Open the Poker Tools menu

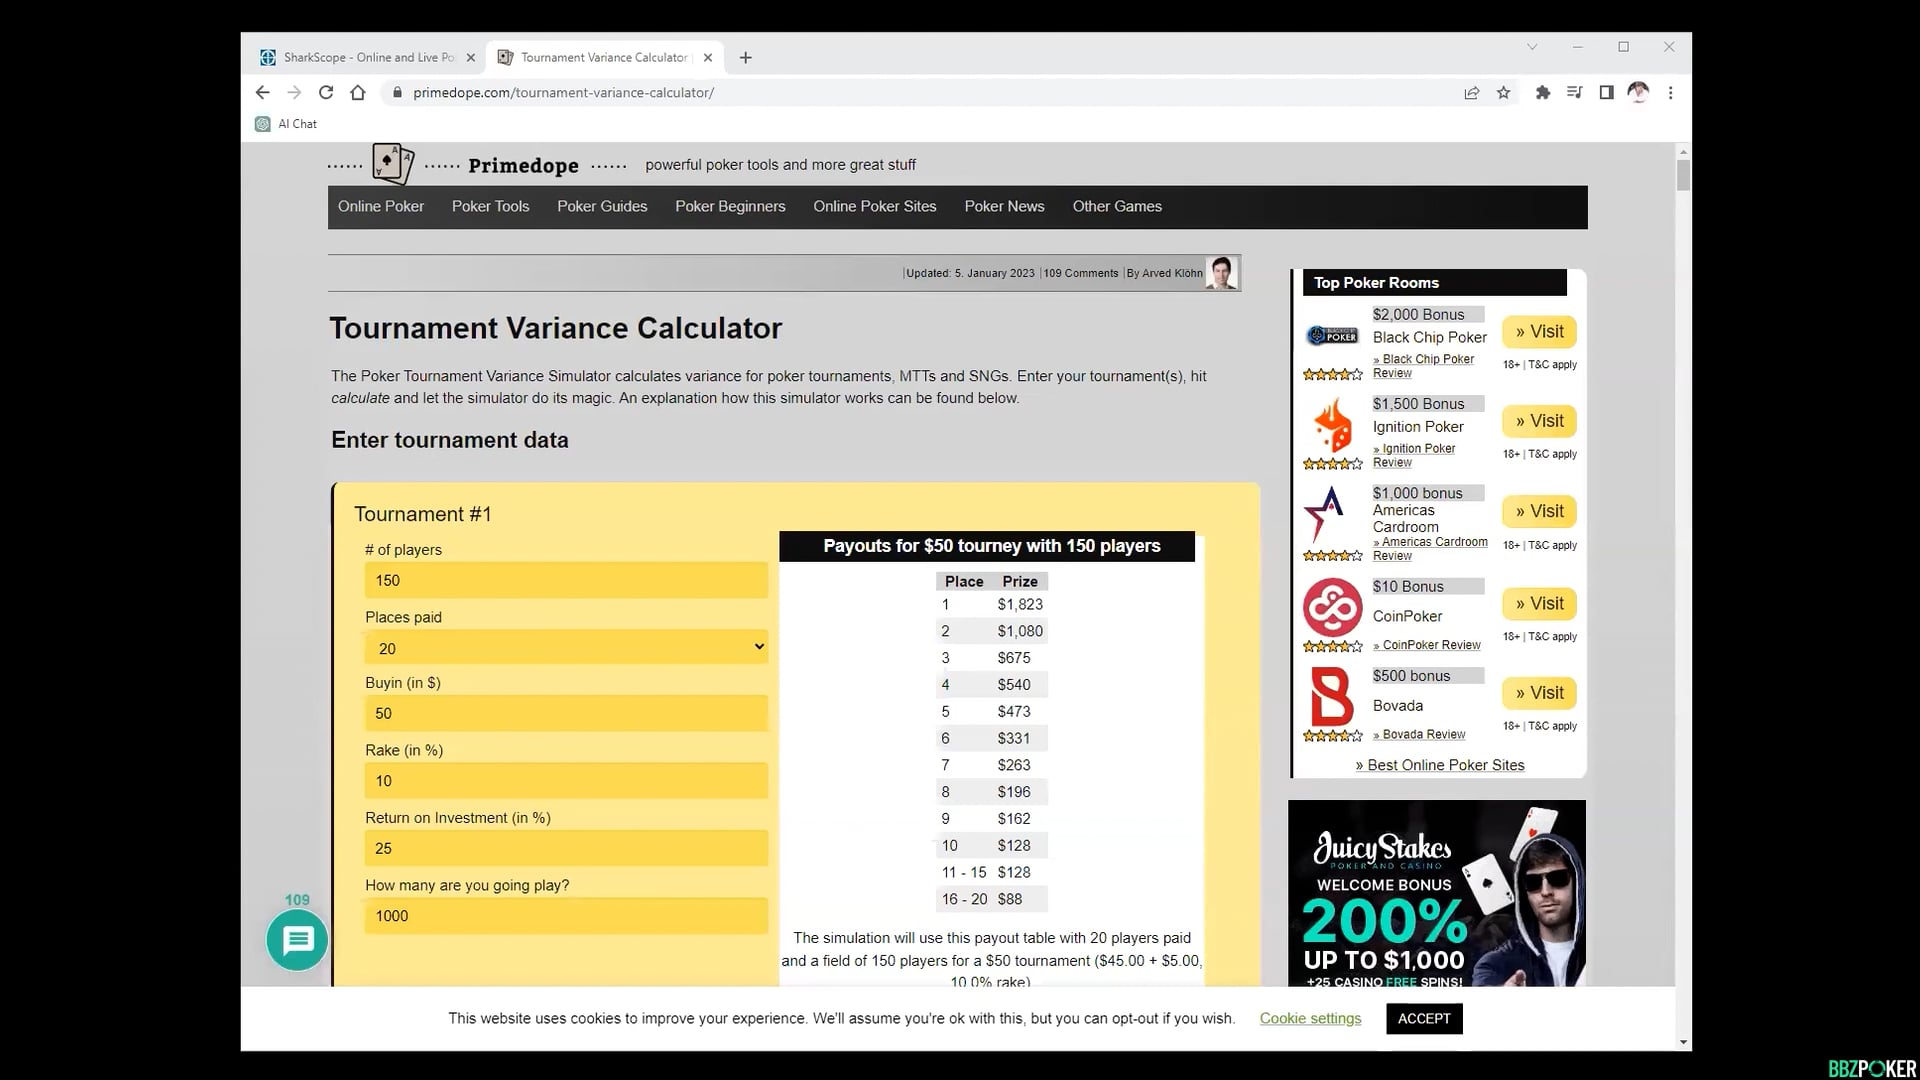(x=490, y=207)
